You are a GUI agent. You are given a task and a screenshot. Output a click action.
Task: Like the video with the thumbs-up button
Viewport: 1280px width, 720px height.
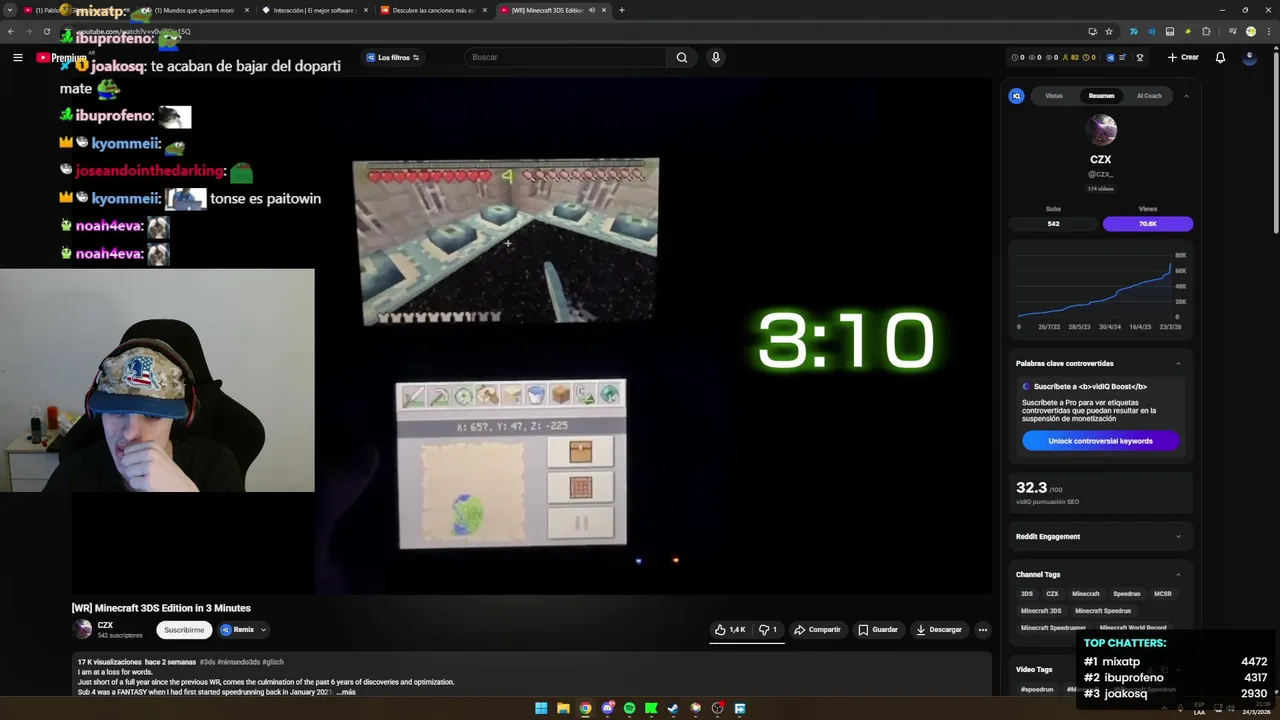pyautogui.click(x=730, y=630)
